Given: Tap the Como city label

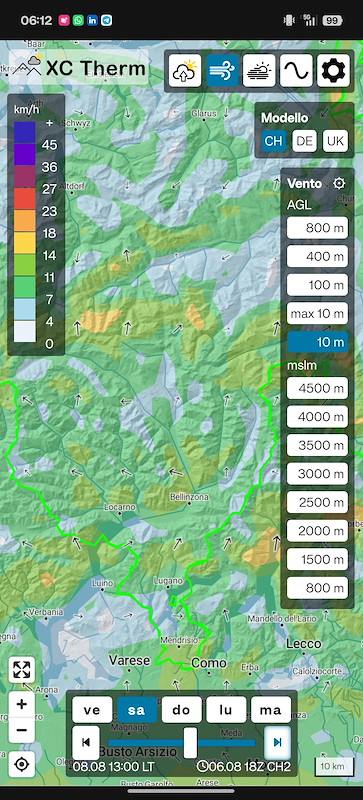Looking at the screenshot, I should (x=208, y=663).
